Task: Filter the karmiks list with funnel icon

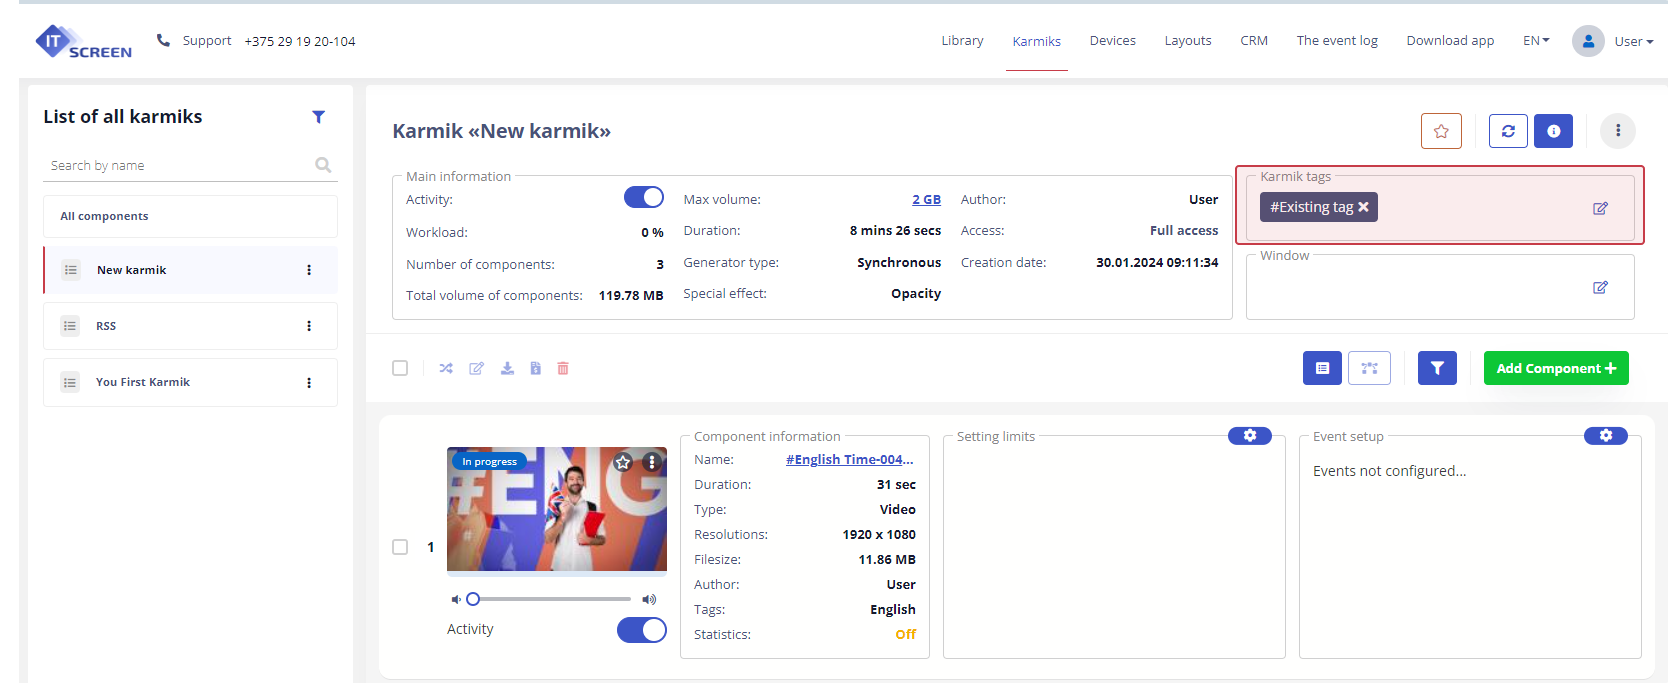Action: point(318,117)
